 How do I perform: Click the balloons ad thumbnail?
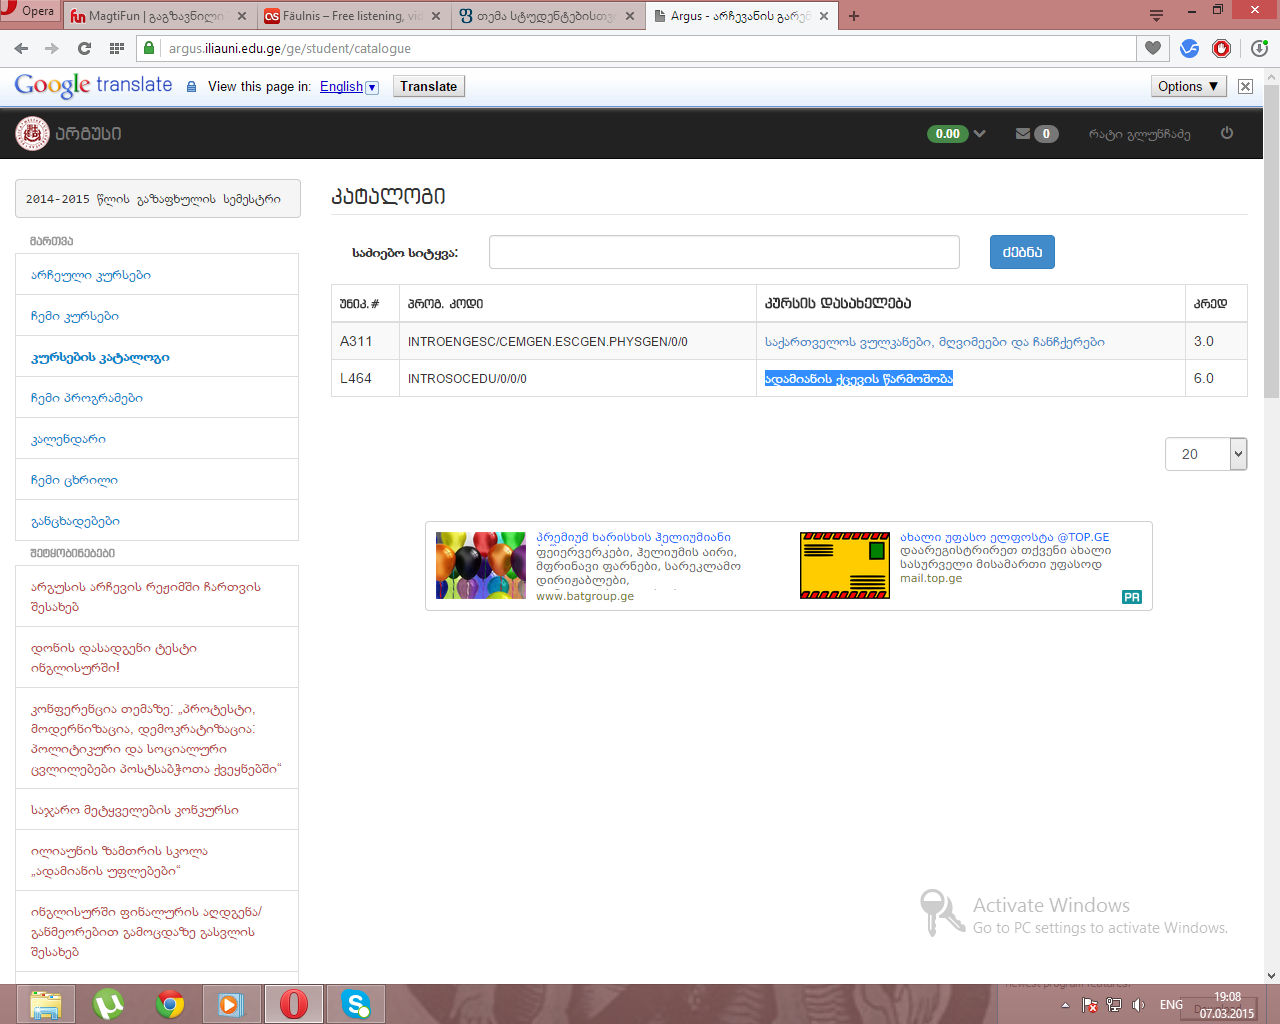tap(480, 565)
